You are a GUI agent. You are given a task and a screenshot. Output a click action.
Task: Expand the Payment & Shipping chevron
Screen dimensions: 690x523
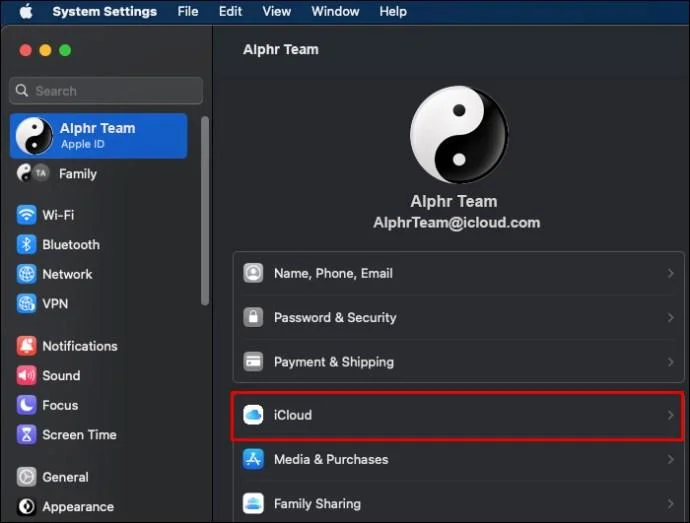point(670,362)
